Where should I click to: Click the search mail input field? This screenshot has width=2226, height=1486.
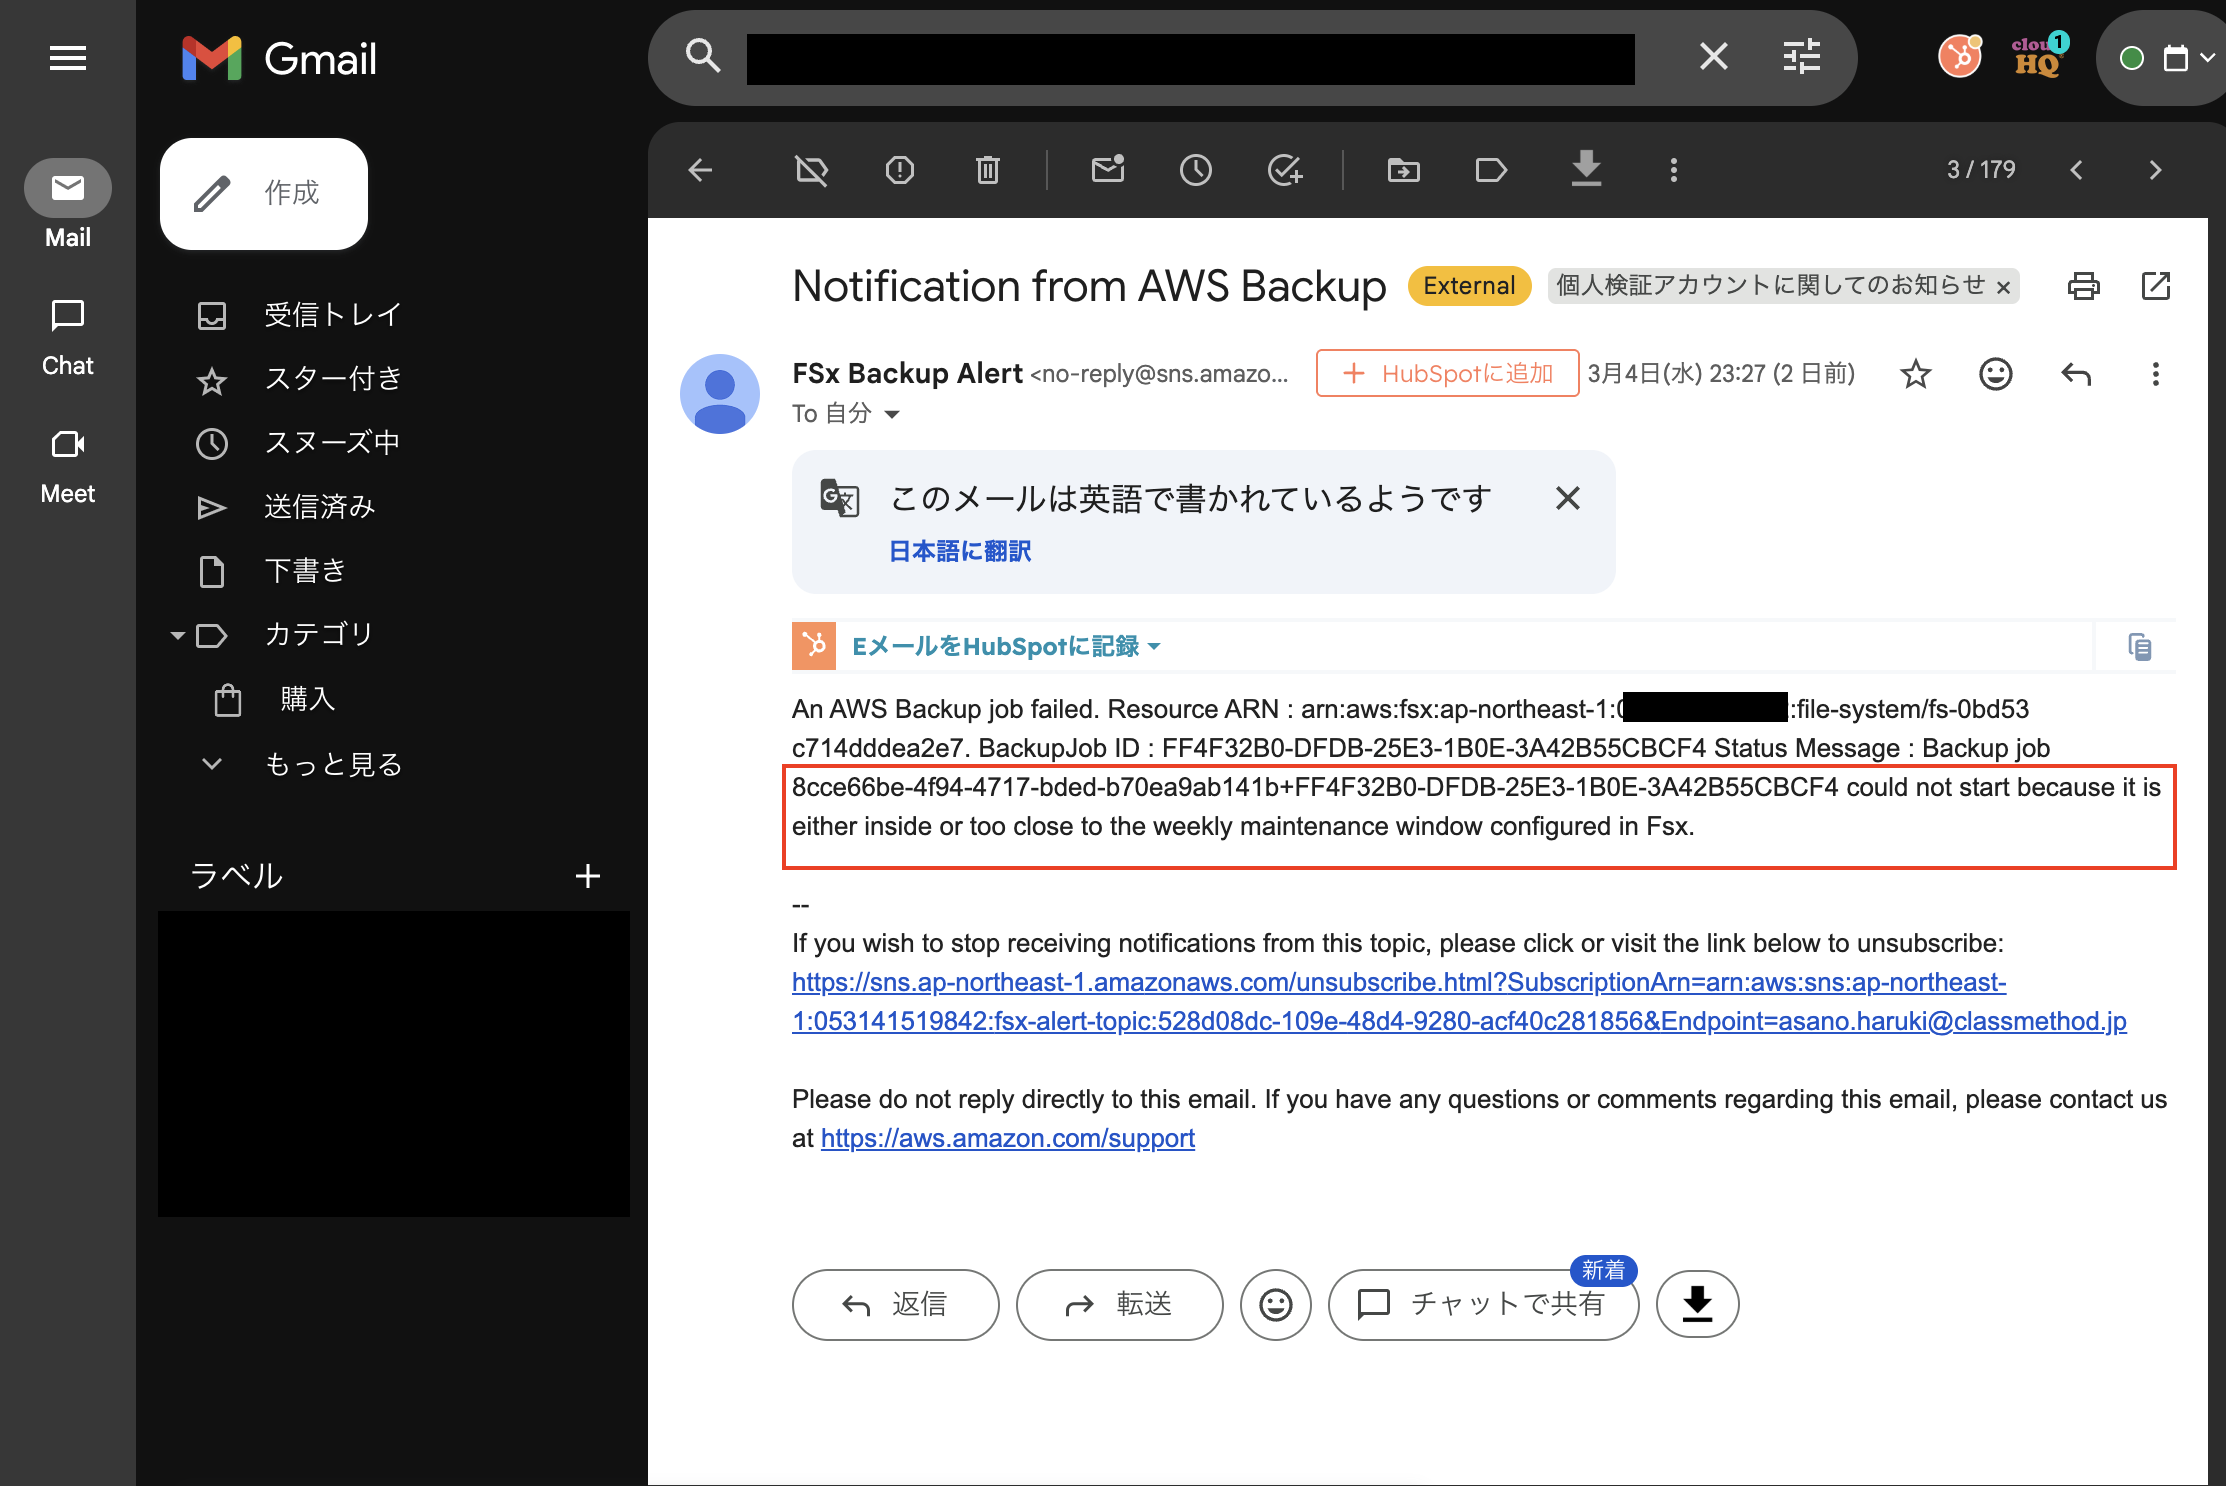pyautogui.click(x=1190, y=58)
